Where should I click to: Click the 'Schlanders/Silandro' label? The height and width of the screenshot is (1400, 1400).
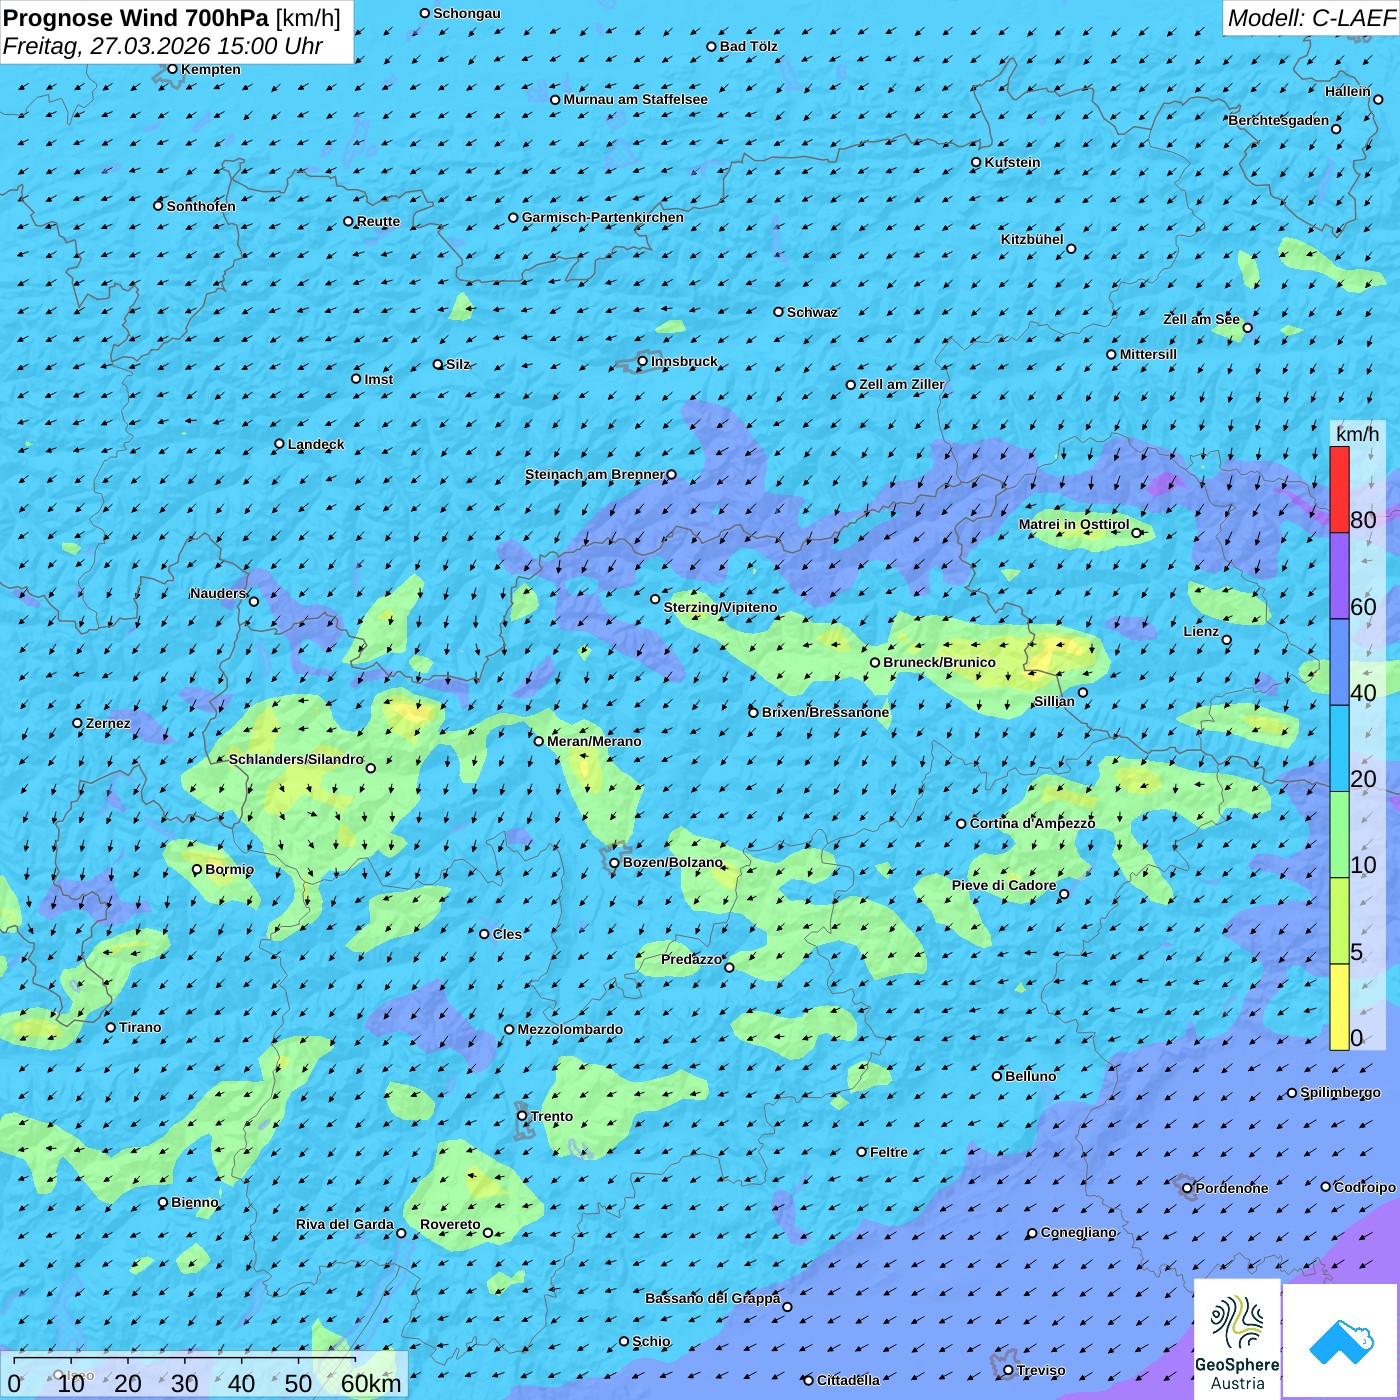tap(296, 760)
